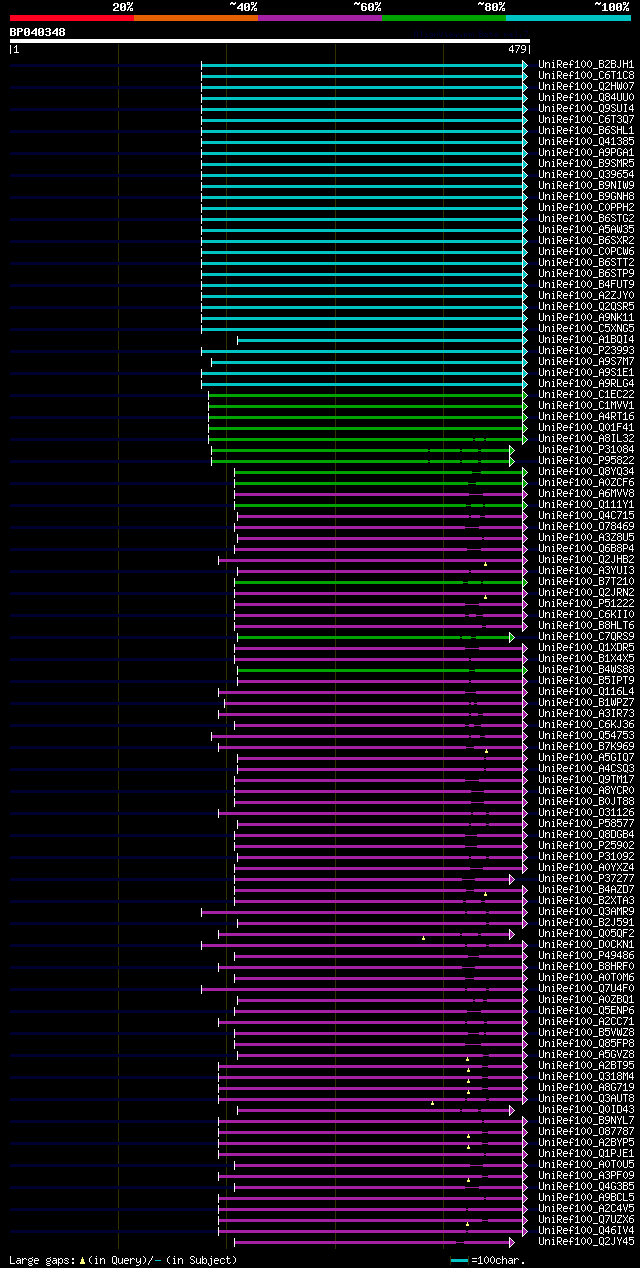The width and height of the screenshot is (640, 1268).
Task: Select hit UniRef100_P58577
Action: click(586, 823)
